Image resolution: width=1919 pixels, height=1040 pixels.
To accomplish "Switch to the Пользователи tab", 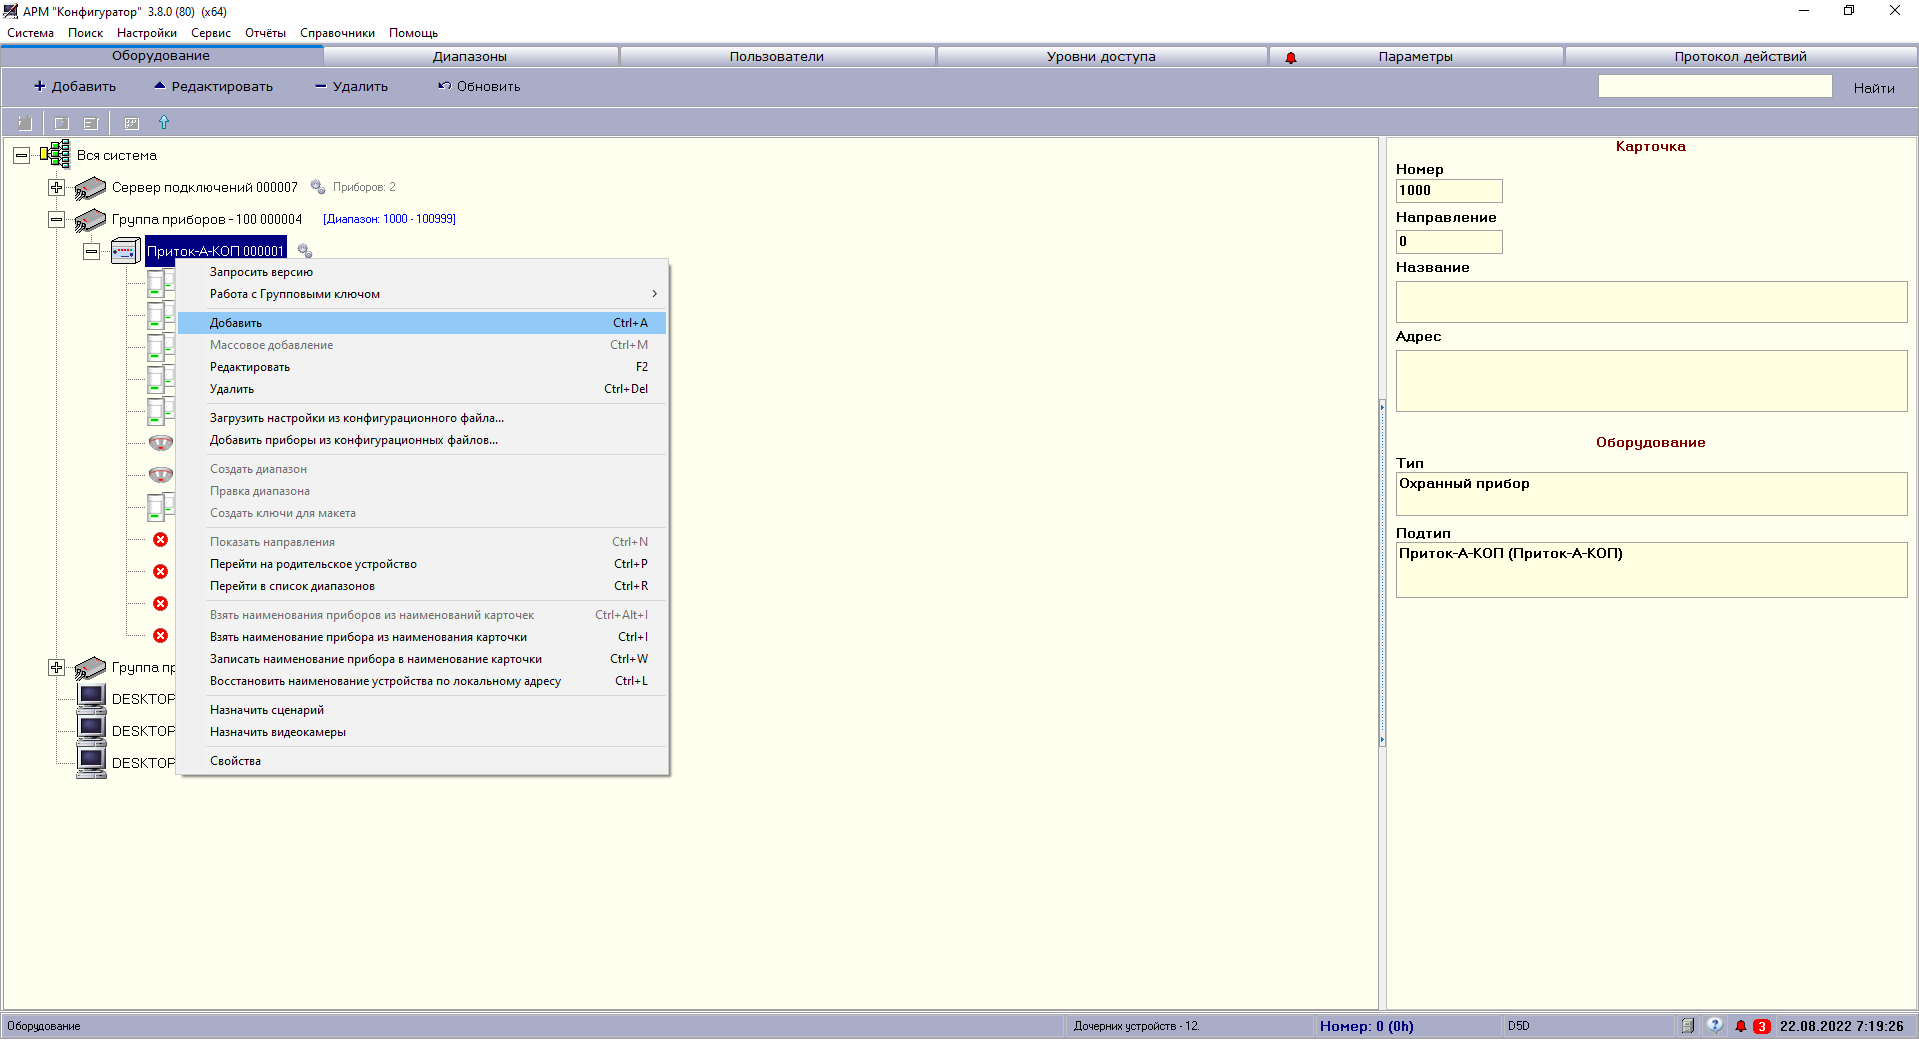I will click(777, 57).
